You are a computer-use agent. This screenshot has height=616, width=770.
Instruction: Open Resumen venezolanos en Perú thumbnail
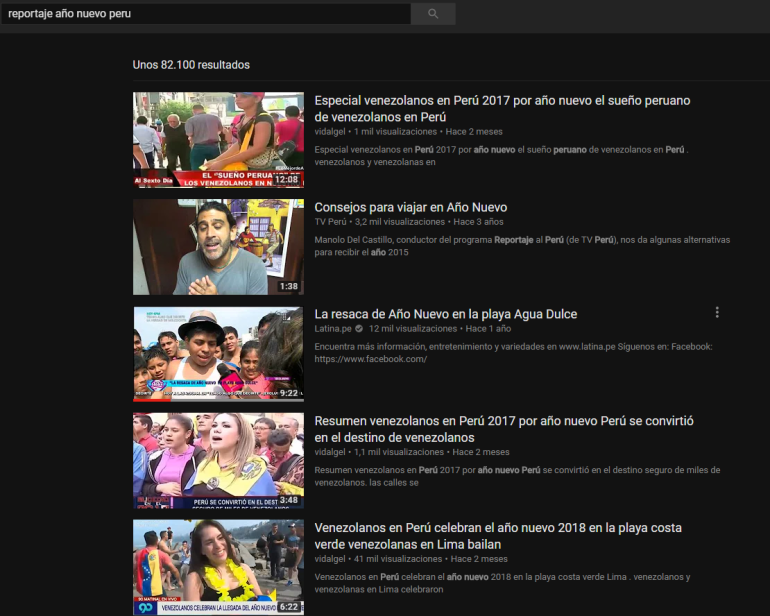218,461
